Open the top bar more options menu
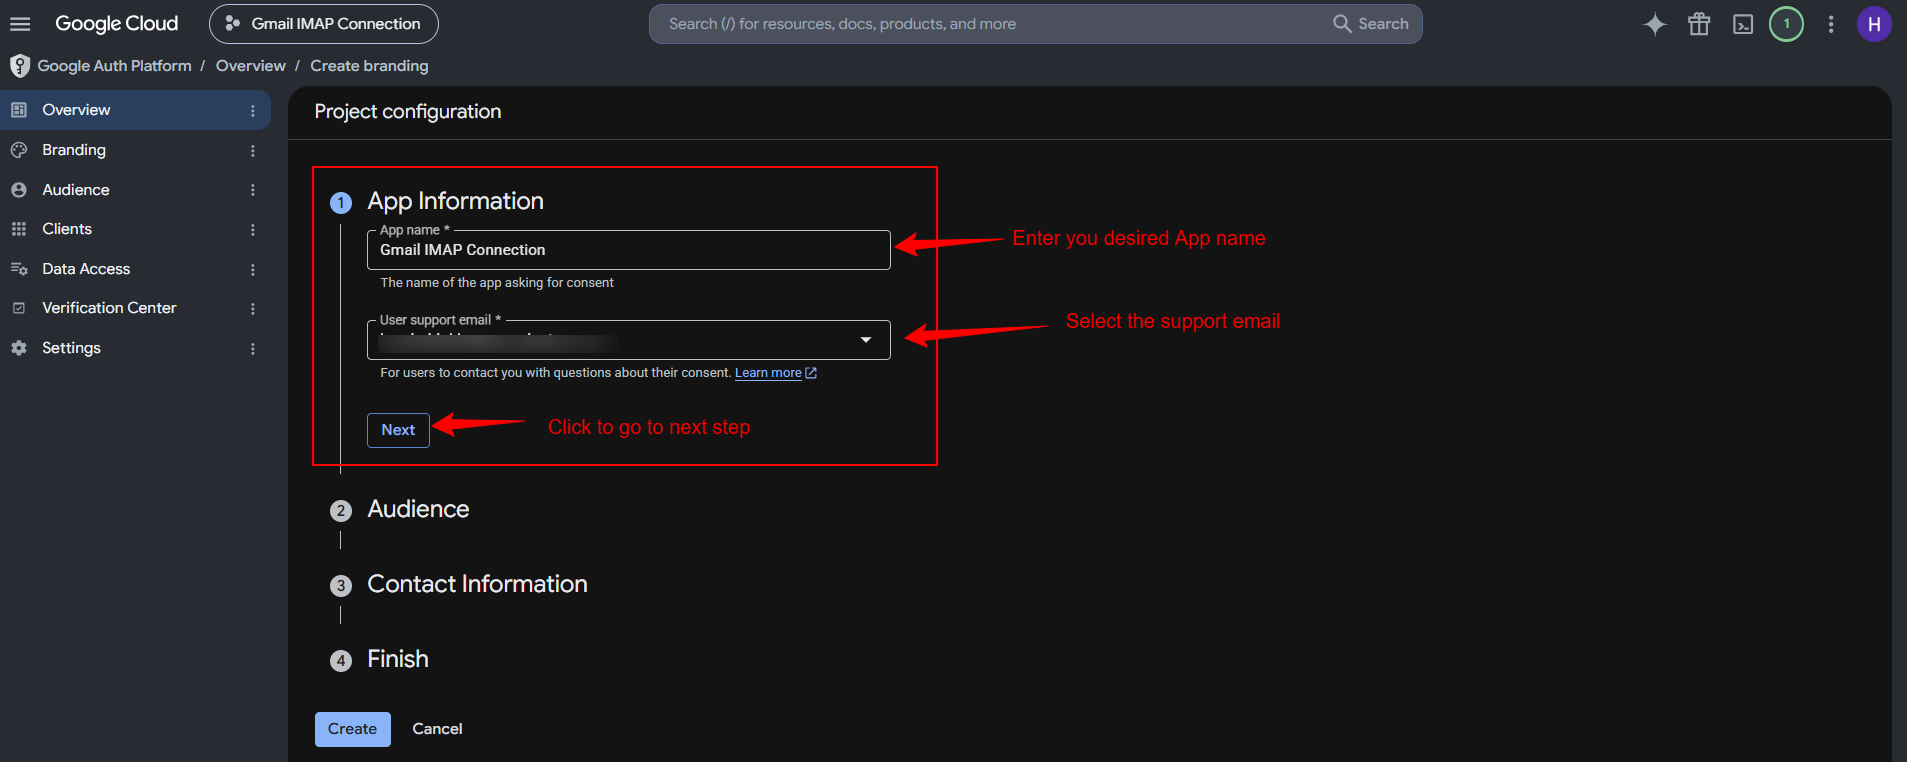 click(1831, 24)
